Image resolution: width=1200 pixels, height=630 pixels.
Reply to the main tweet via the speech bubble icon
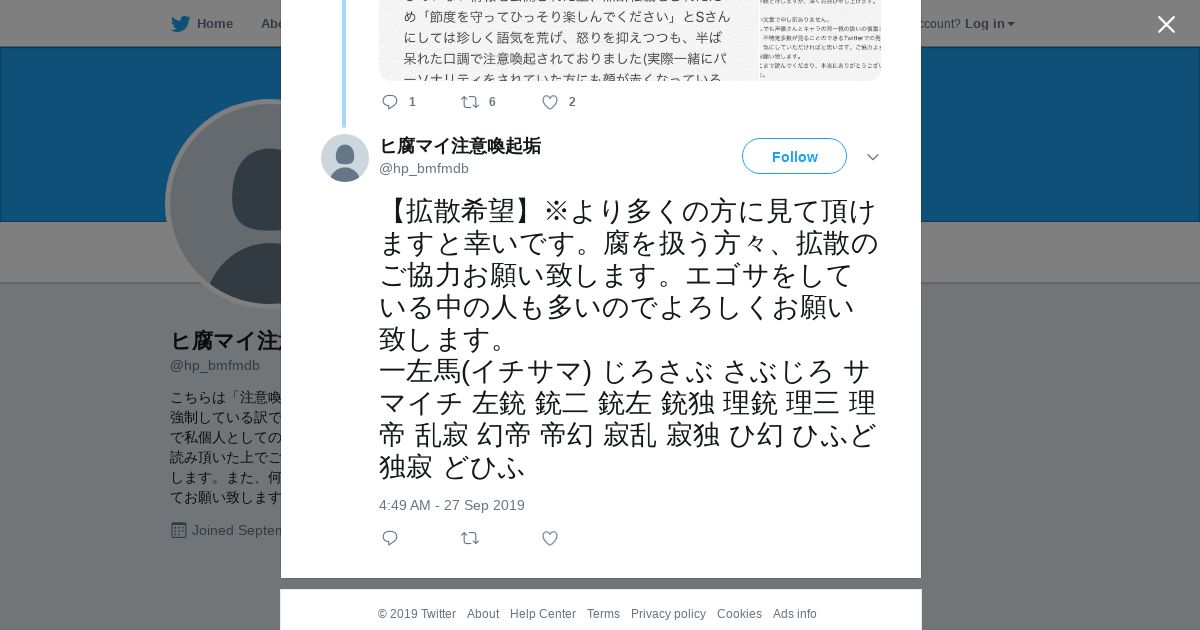pyautogui.click(x=390, y=538)
